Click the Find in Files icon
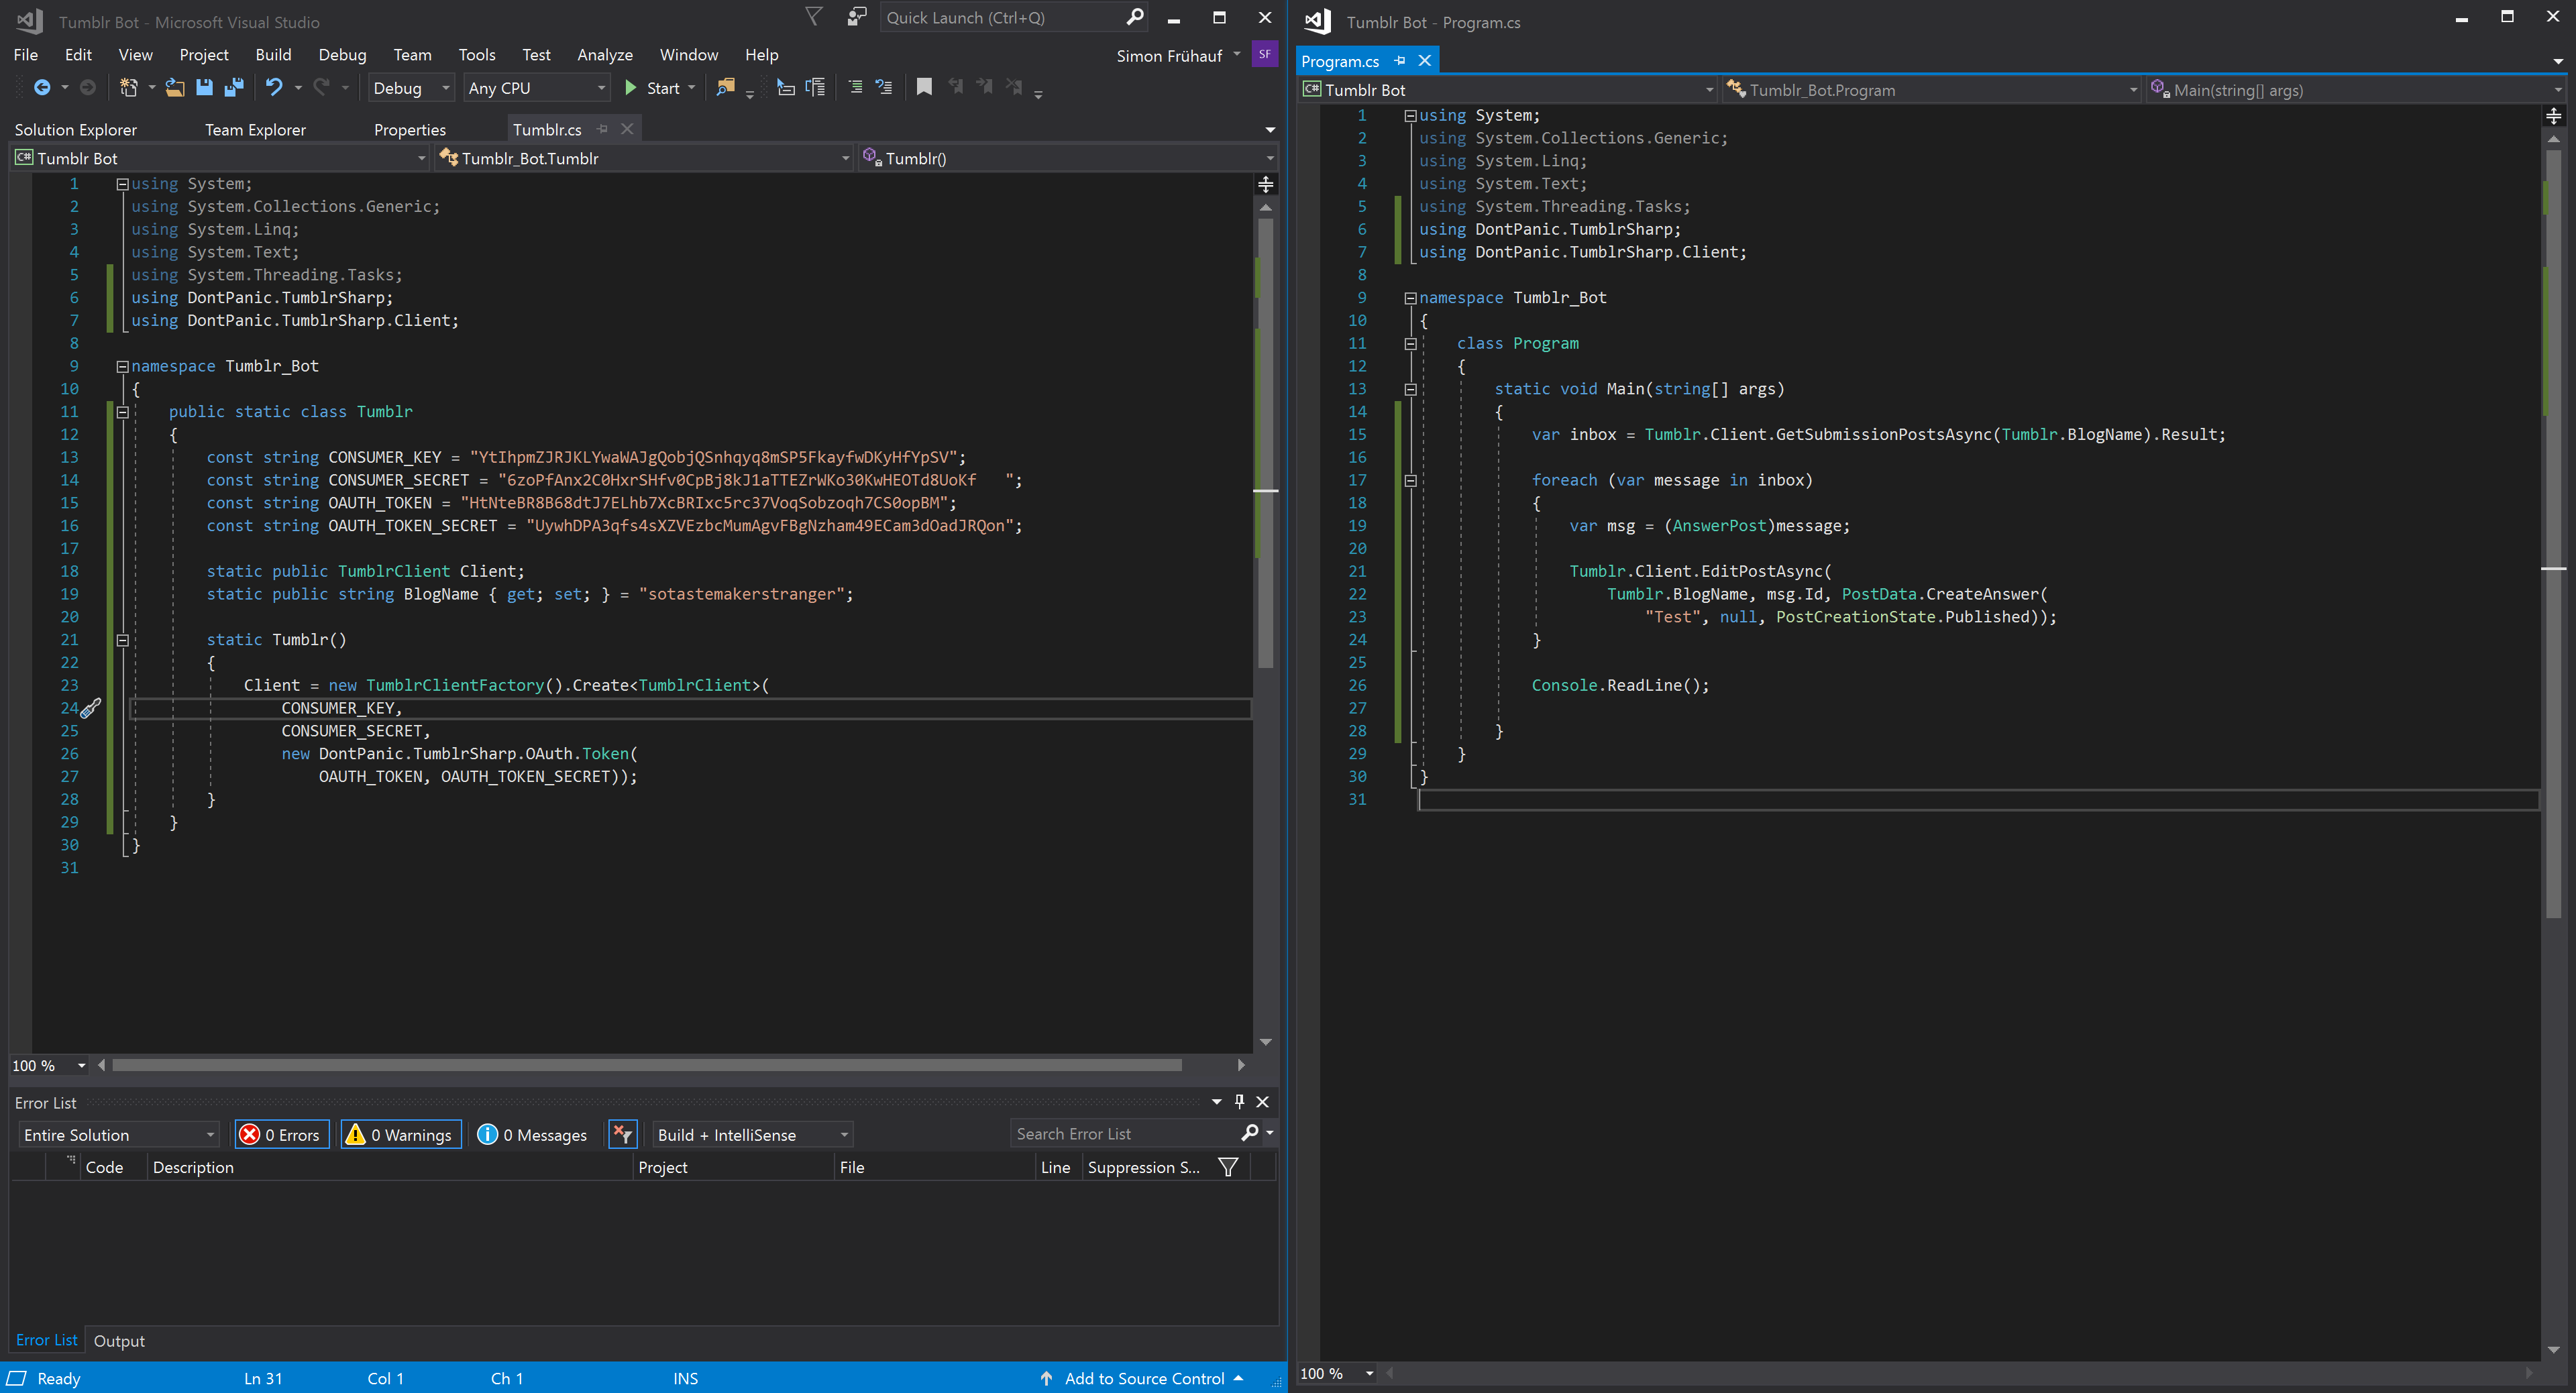 coord(725,88)
